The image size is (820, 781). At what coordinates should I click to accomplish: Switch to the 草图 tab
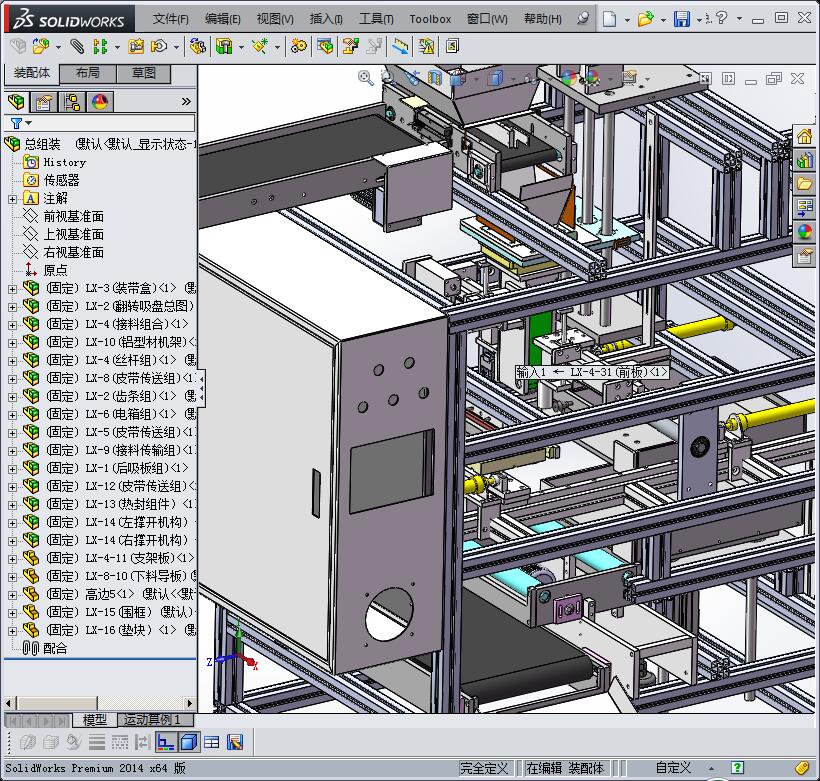pos(143,73)
